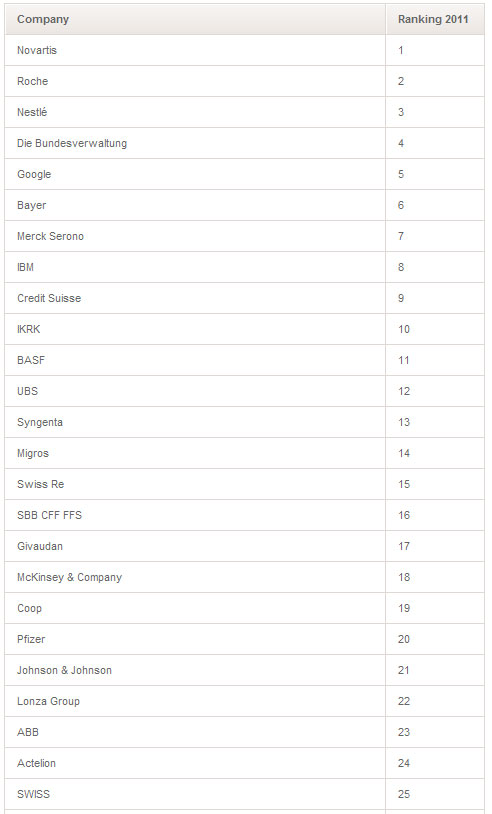Select Merck Serono row

click(x=244, y=236)
